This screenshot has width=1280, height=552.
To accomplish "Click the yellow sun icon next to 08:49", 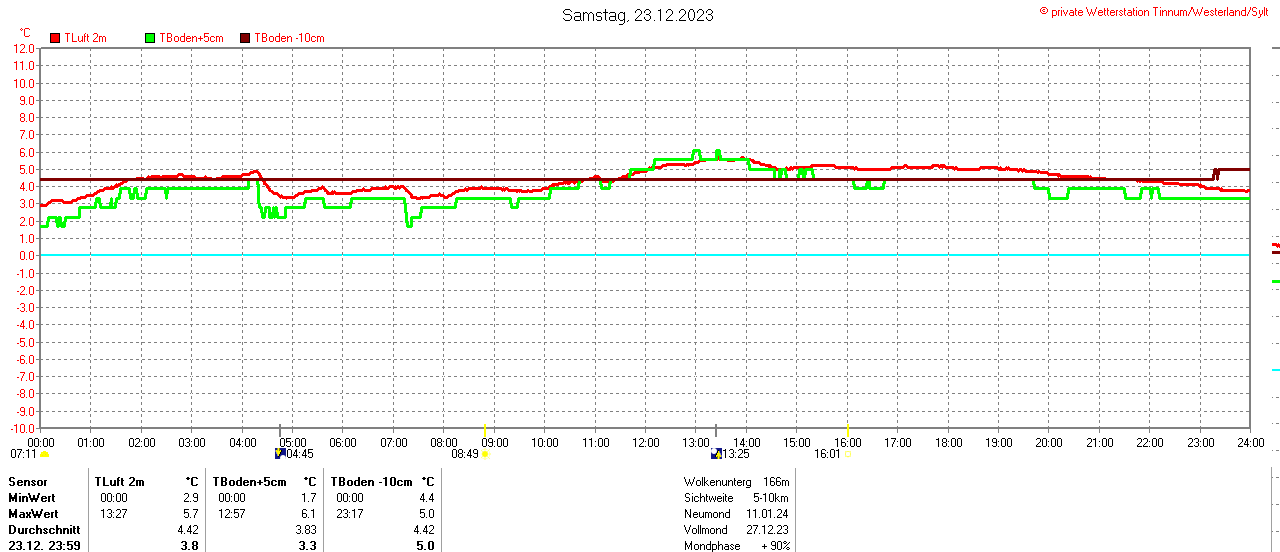I will pyautogui.click(x=485, y=454).
